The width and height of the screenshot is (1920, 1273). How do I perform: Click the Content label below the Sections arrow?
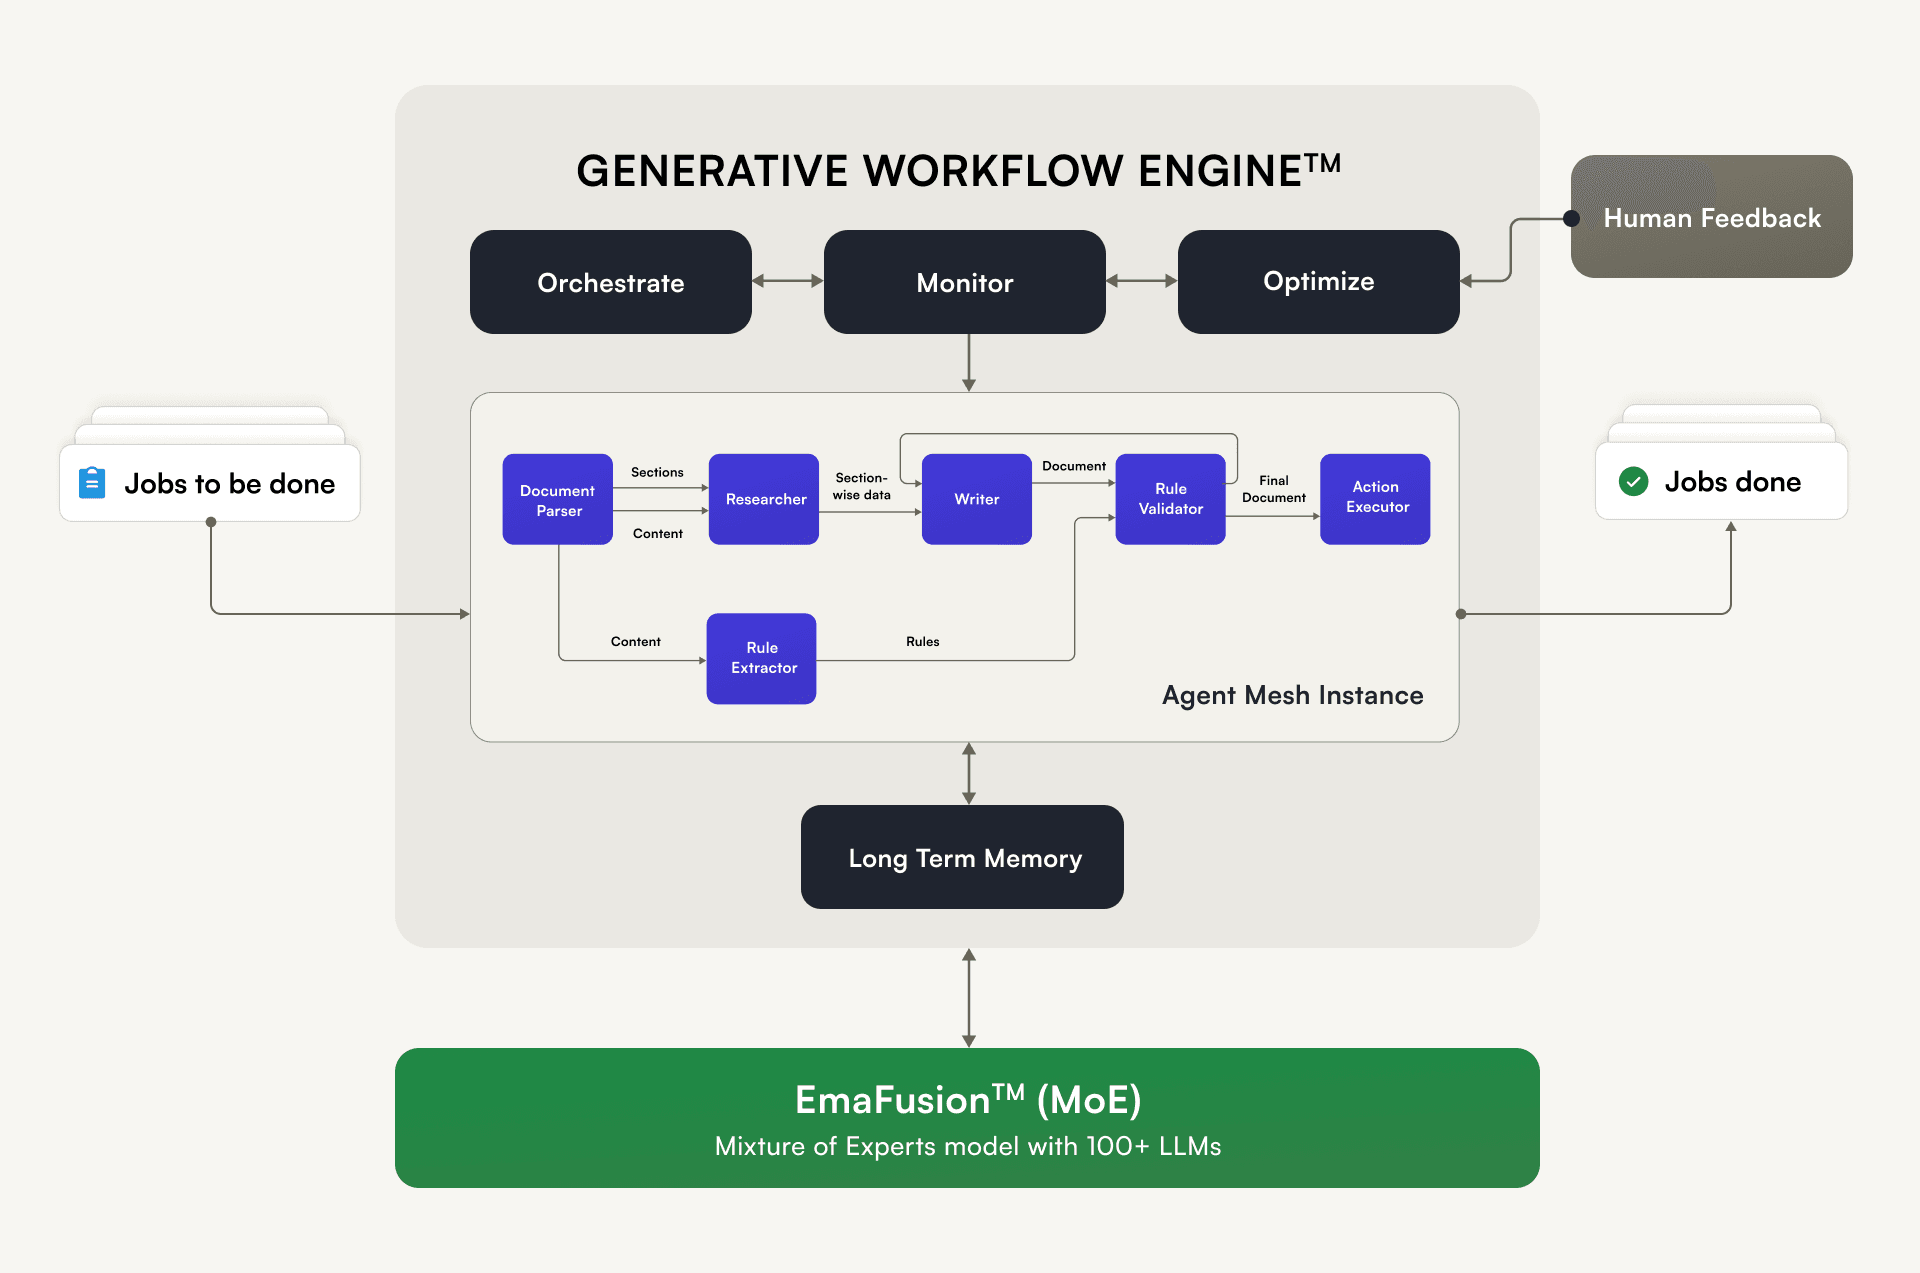tap(658, 533)
